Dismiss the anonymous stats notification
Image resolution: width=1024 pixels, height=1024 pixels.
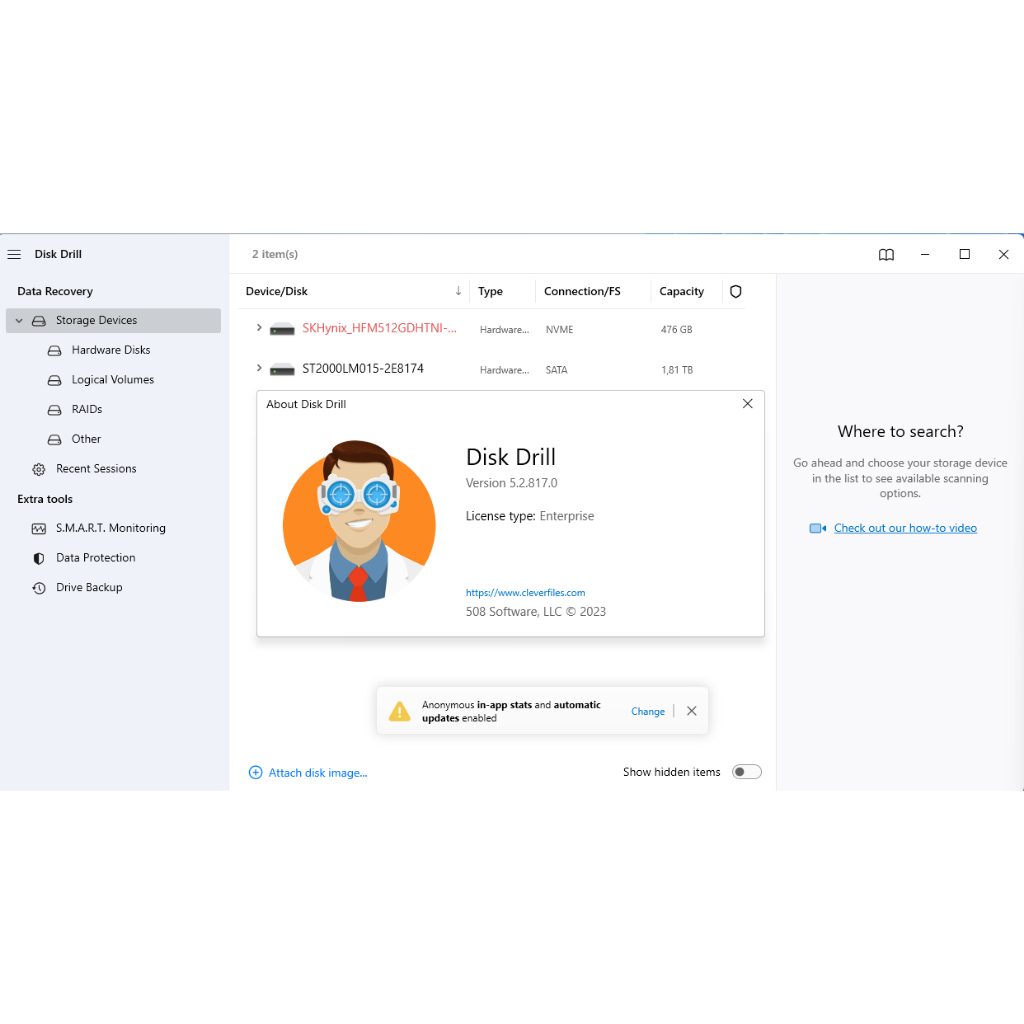pos(692,711)
